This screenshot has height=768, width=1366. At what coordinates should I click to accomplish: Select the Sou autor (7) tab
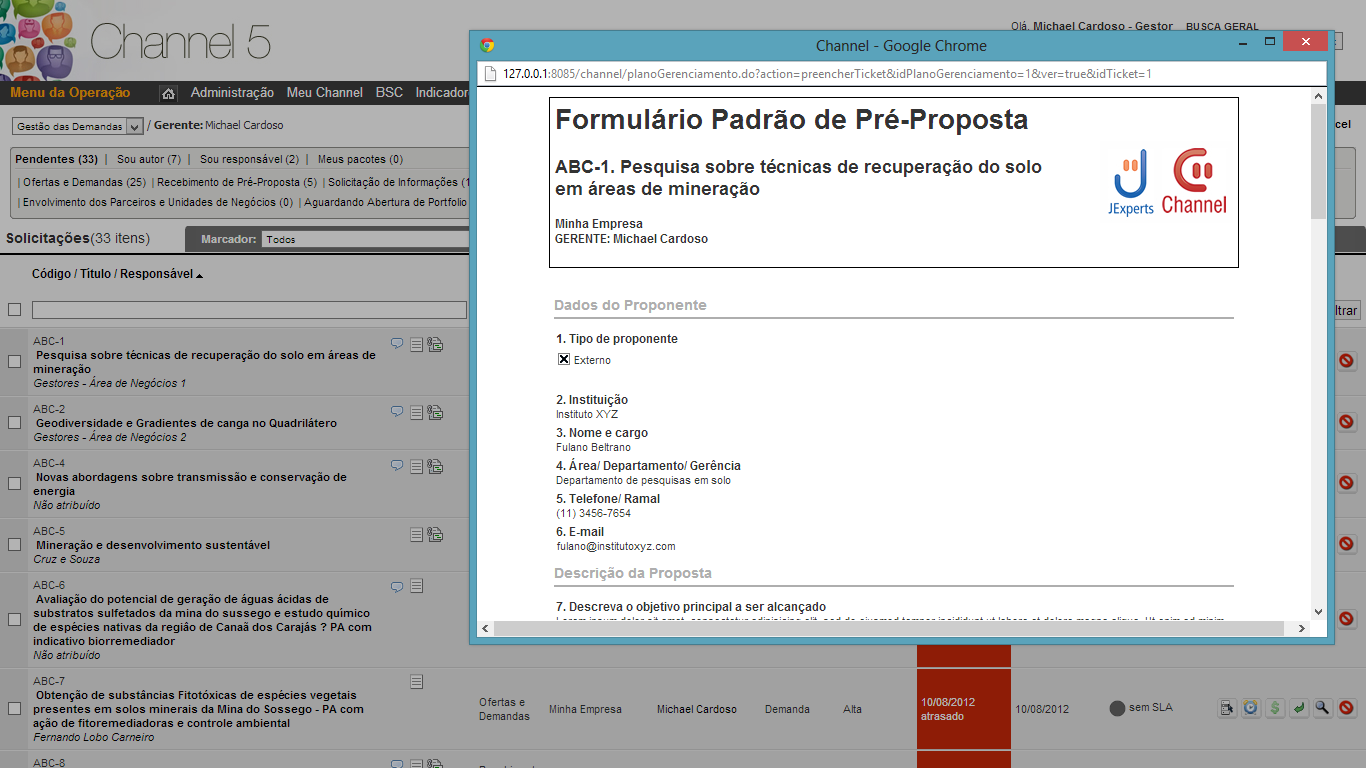click(149, 159)
